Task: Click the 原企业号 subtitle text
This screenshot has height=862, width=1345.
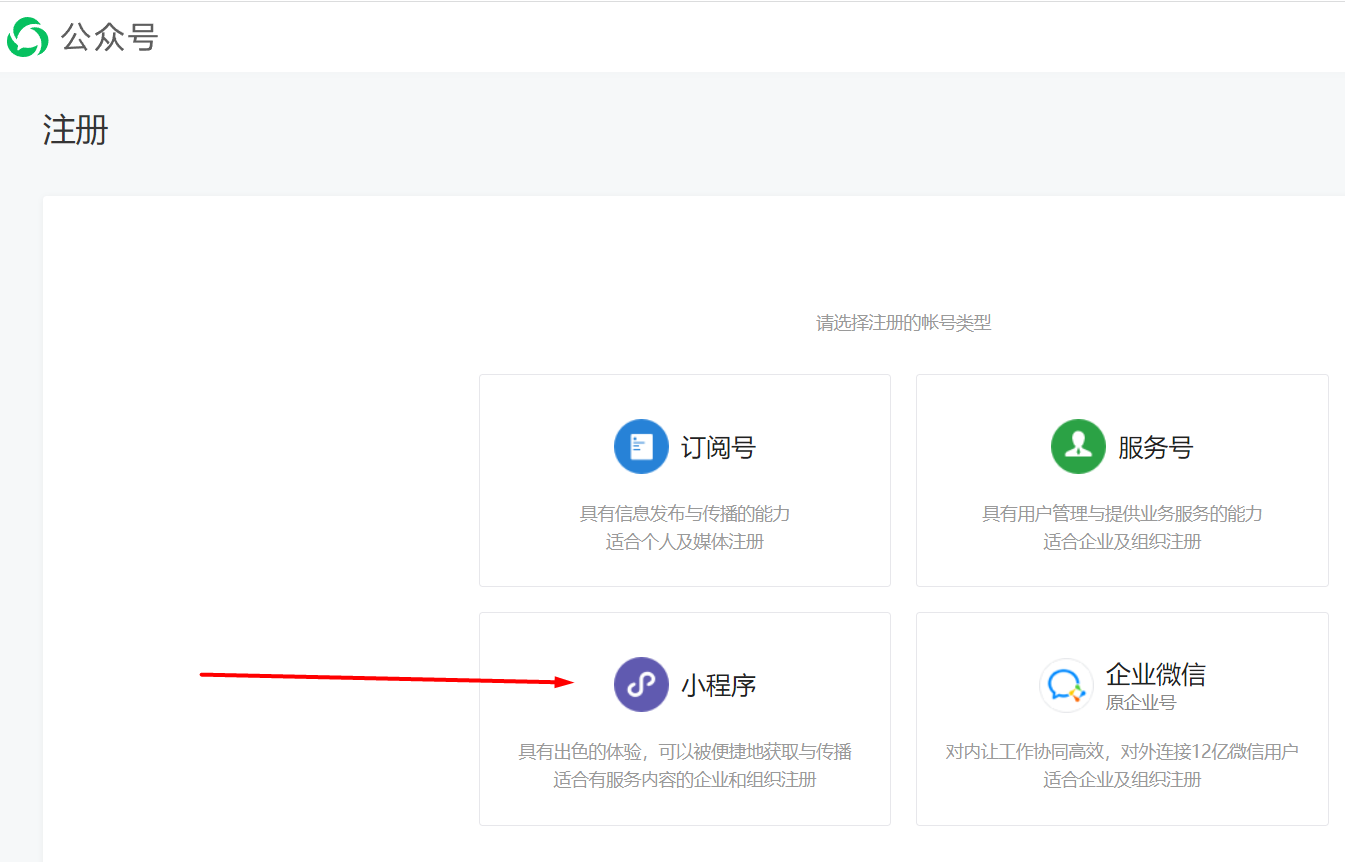Action: [1141, 702]
